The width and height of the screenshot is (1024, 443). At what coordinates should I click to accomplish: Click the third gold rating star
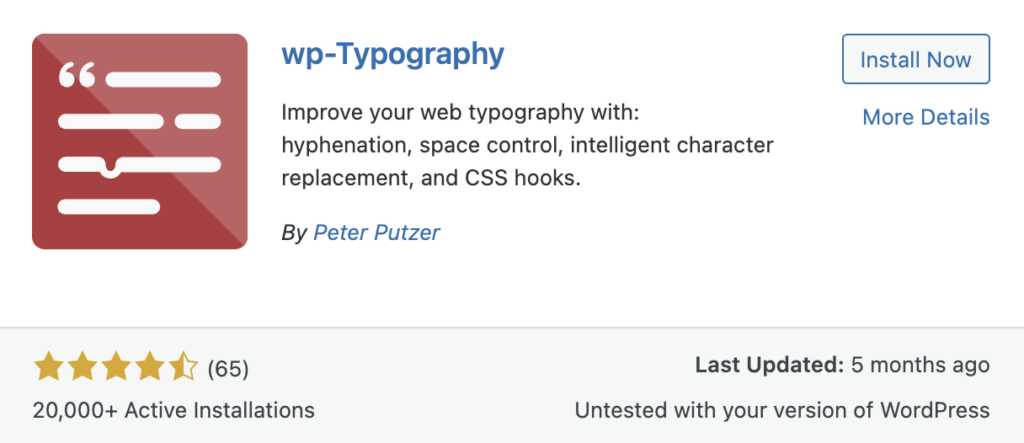[x=115, y=368]
